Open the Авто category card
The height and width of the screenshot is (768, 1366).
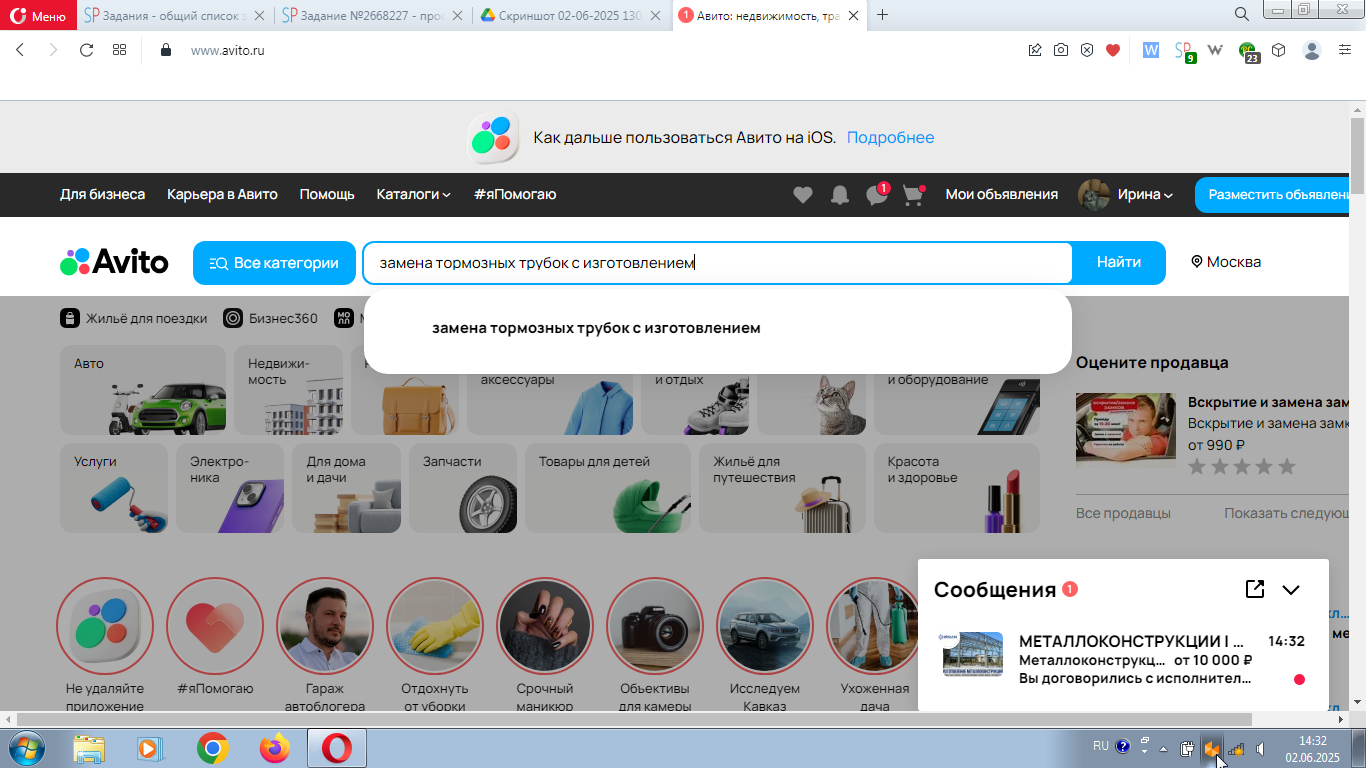click(x=143, y=390)
